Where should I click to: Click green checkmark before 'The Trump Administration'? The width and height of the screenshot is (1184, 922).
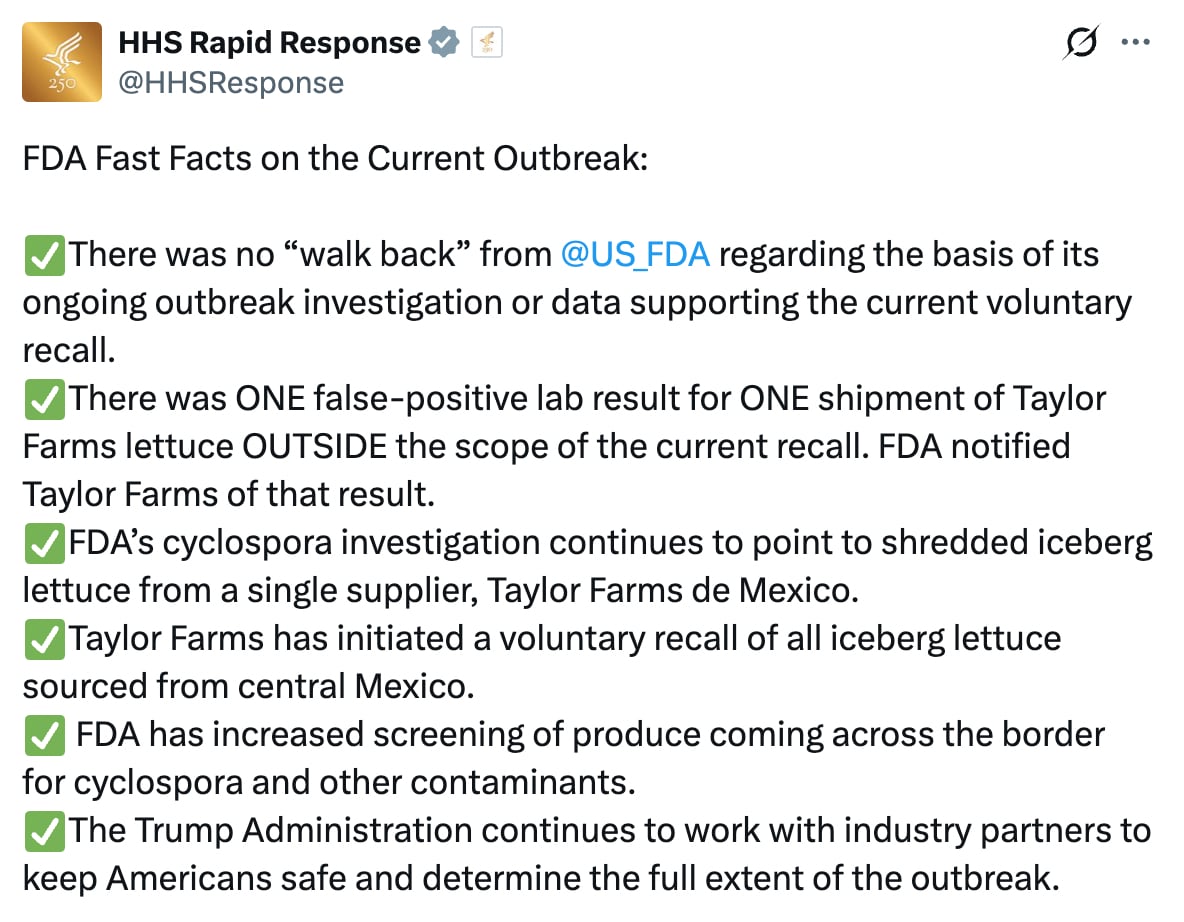(45, 831)
